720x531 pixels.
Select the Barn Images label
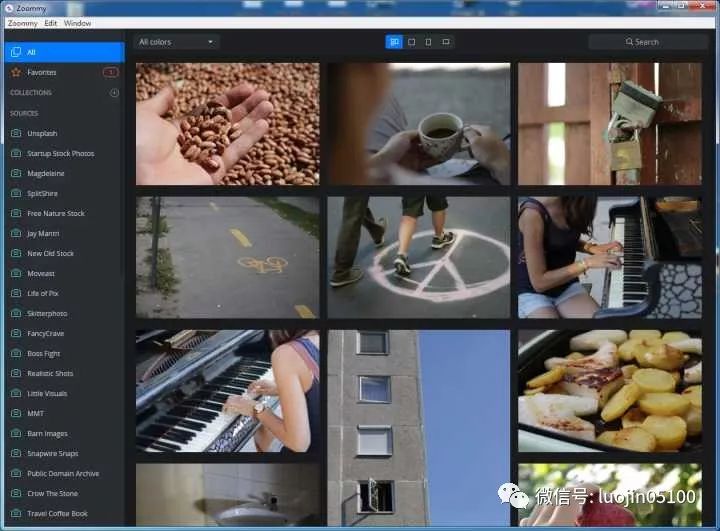47,433
